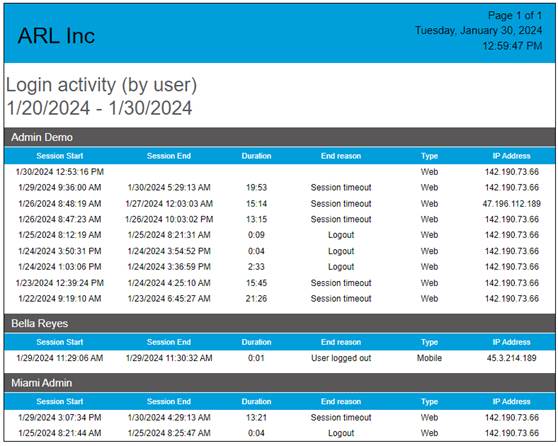Click Duration column header under Bella Reyes

click(256, 342)
